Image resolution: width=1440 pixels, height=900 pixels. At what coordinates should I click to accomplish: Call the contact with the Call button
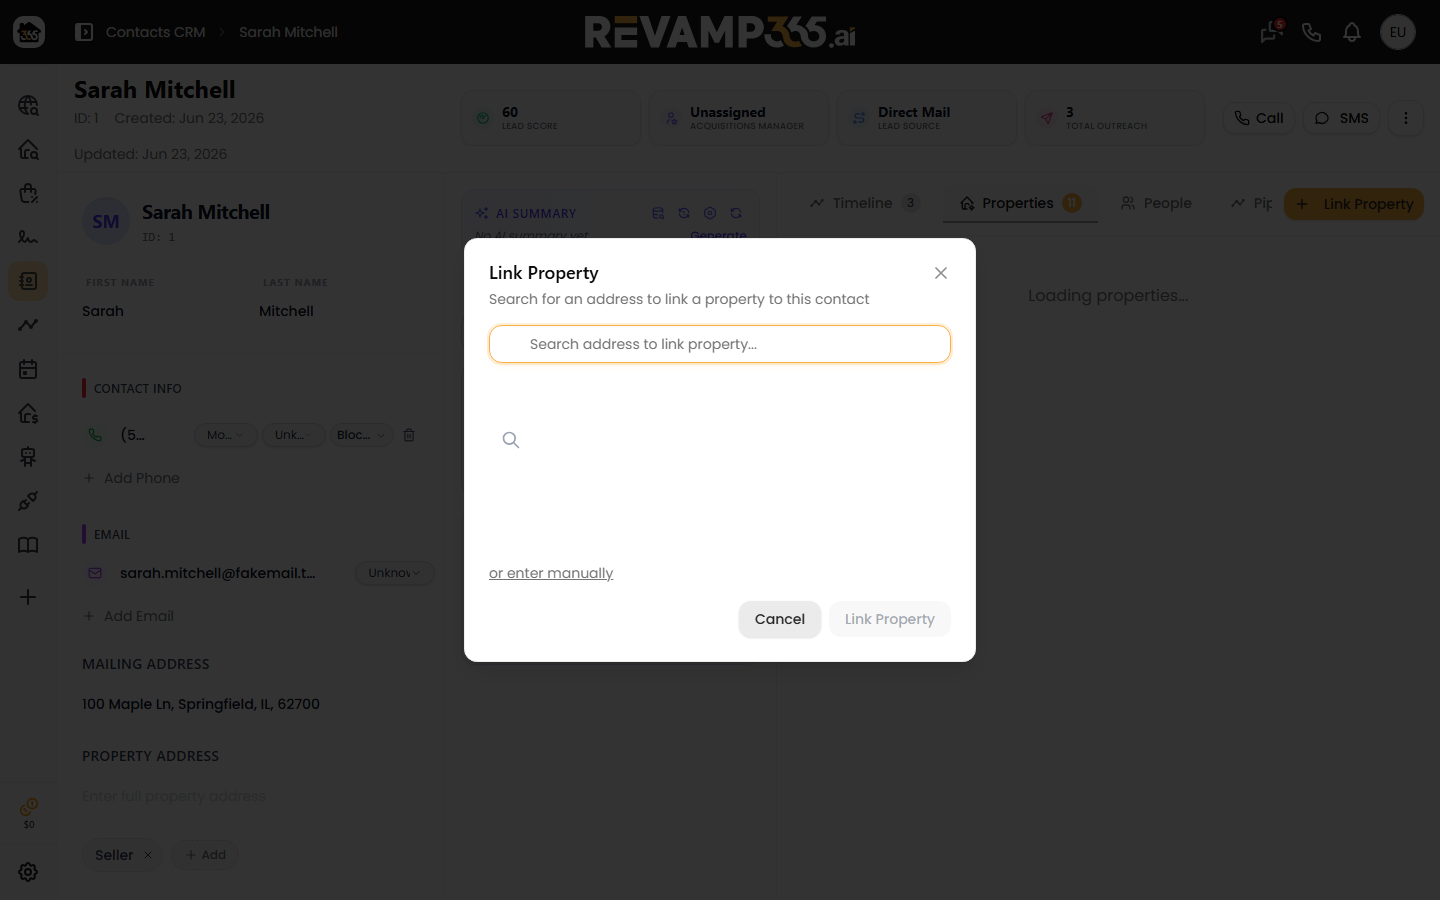(x=1259, y=118)
